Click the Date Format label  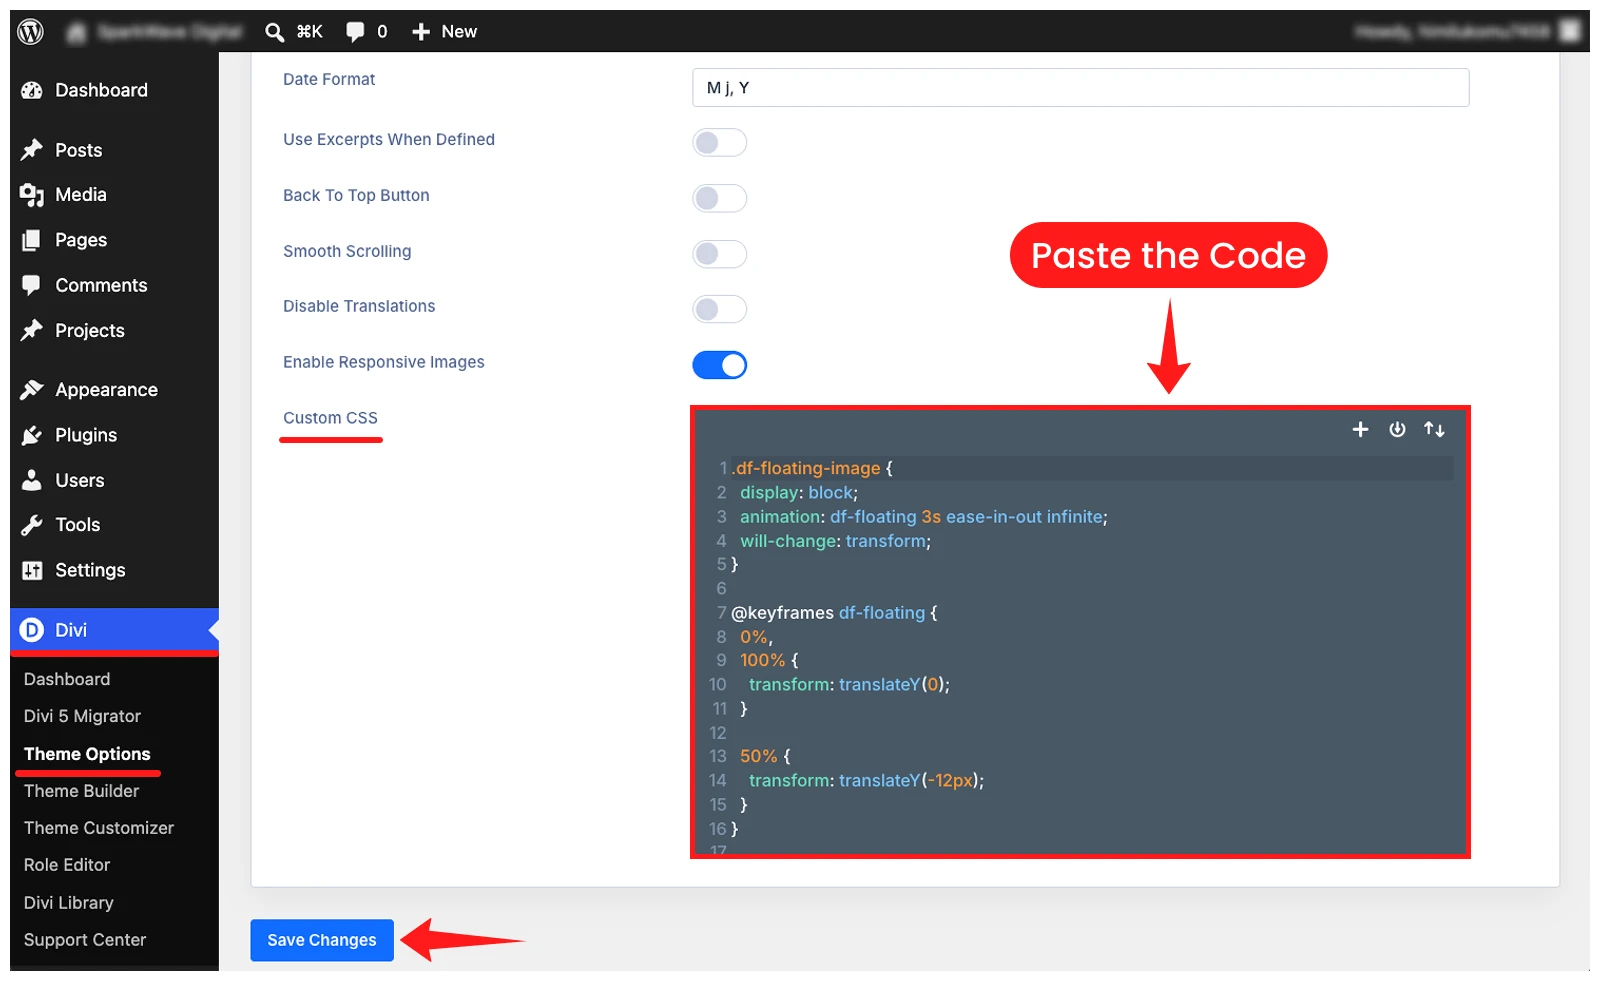click(329, 79)
